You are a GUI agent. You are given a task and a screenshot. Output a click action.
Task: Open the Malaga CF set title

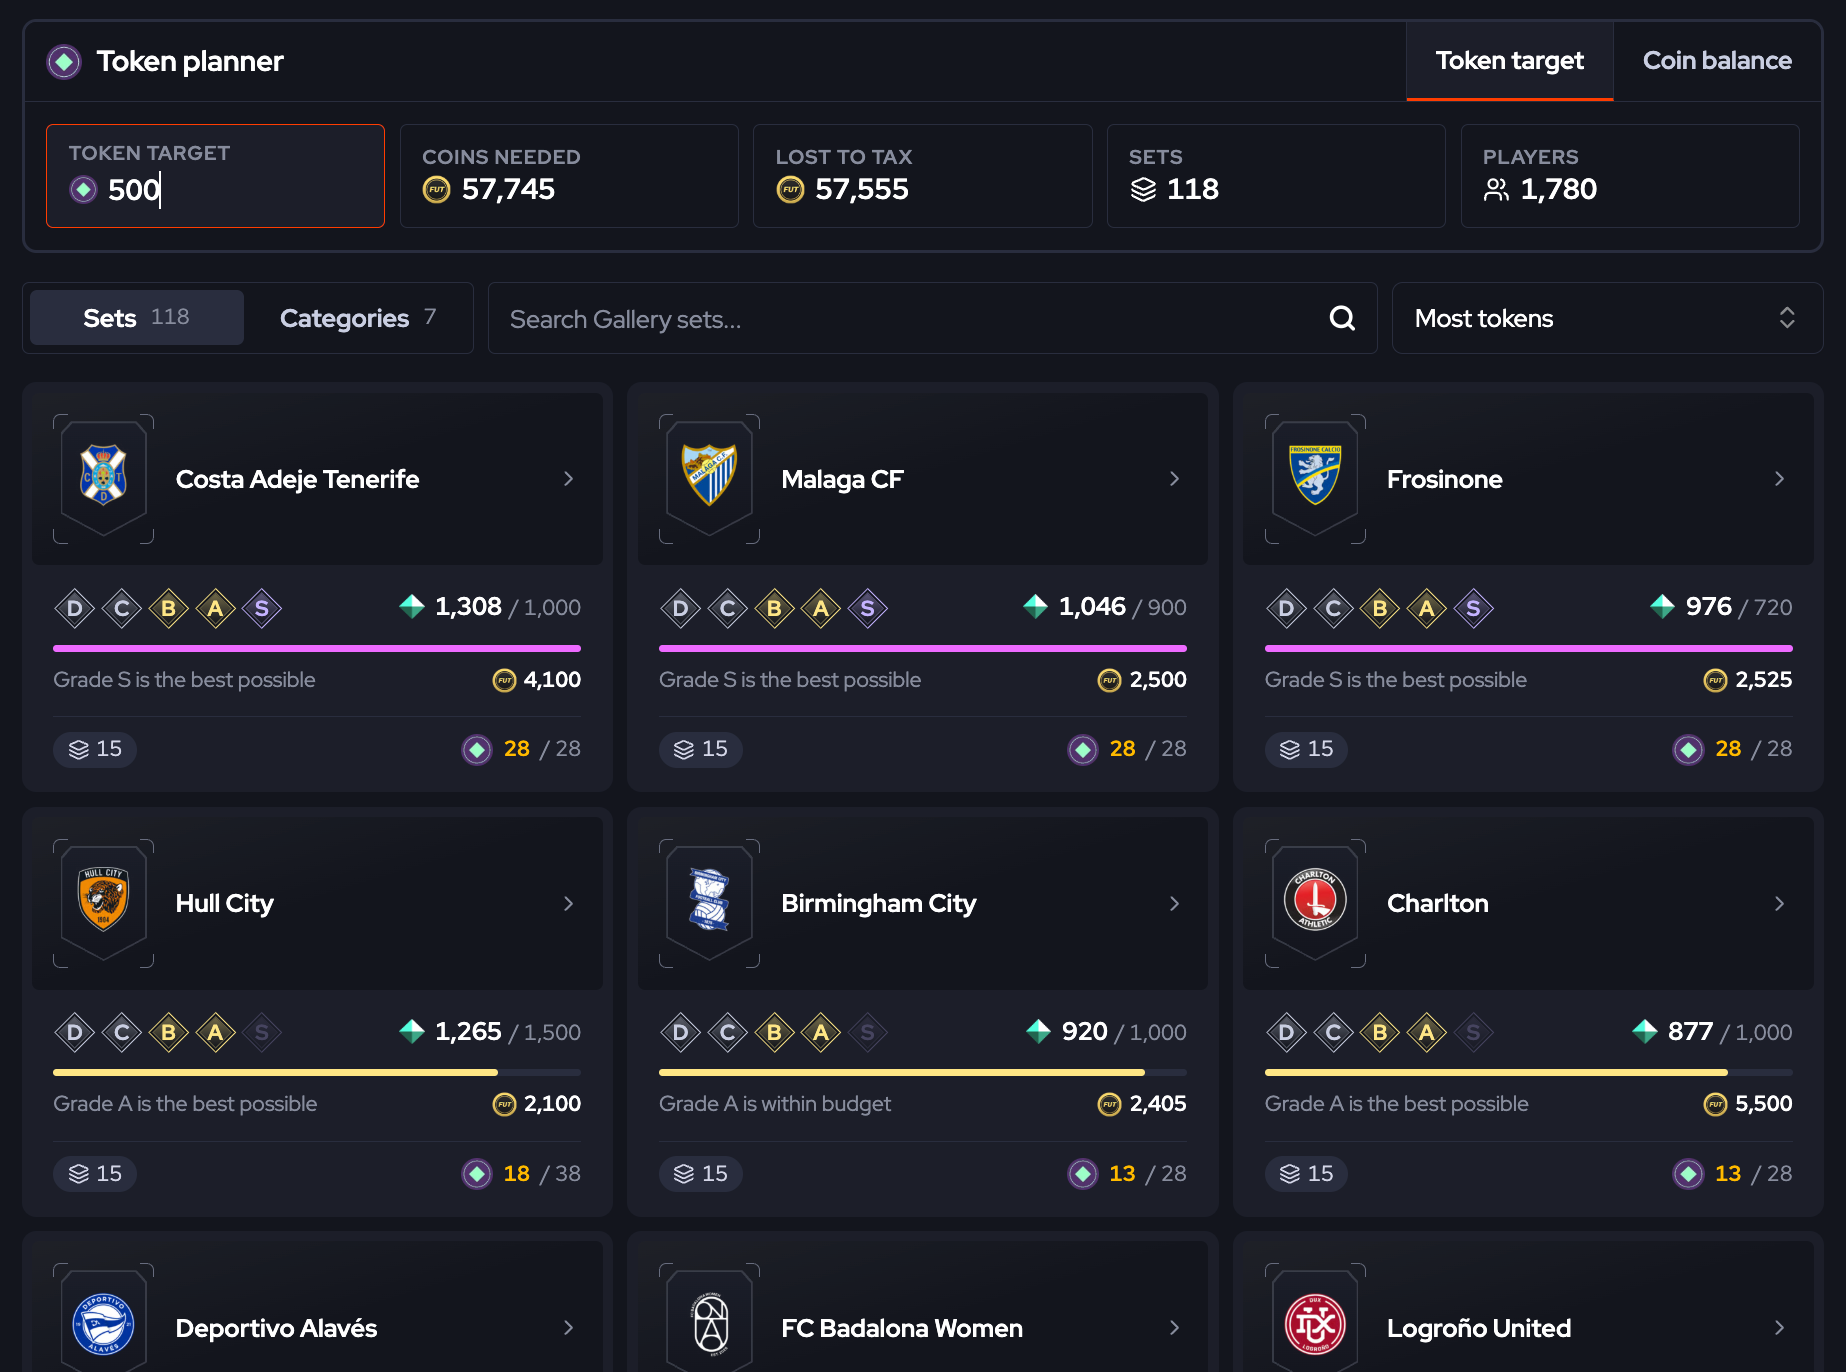pyautogui.click(x=842, y=479)
